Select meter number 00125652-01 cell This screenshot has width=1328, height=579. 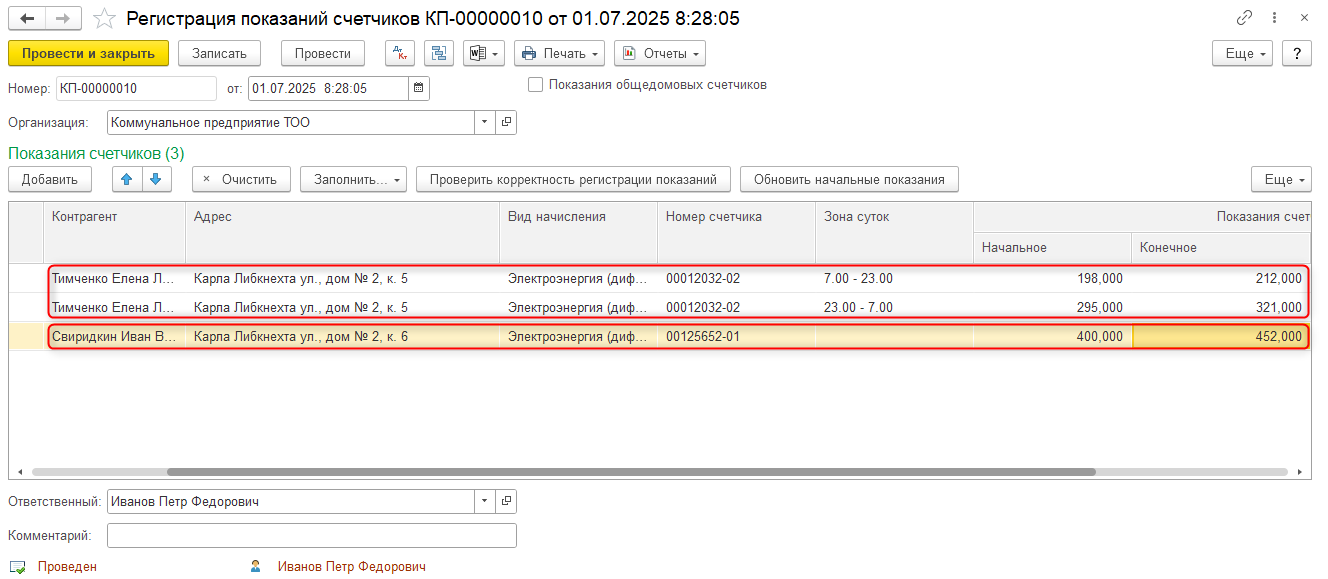pos(736,337)
